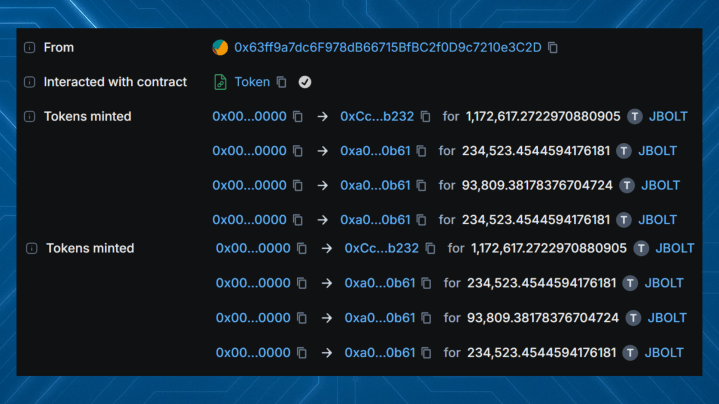Screen dimensions: 719x404
Task: Open 0xa0...0b61 in the upper 93,809.38 row
Action: 375,185
